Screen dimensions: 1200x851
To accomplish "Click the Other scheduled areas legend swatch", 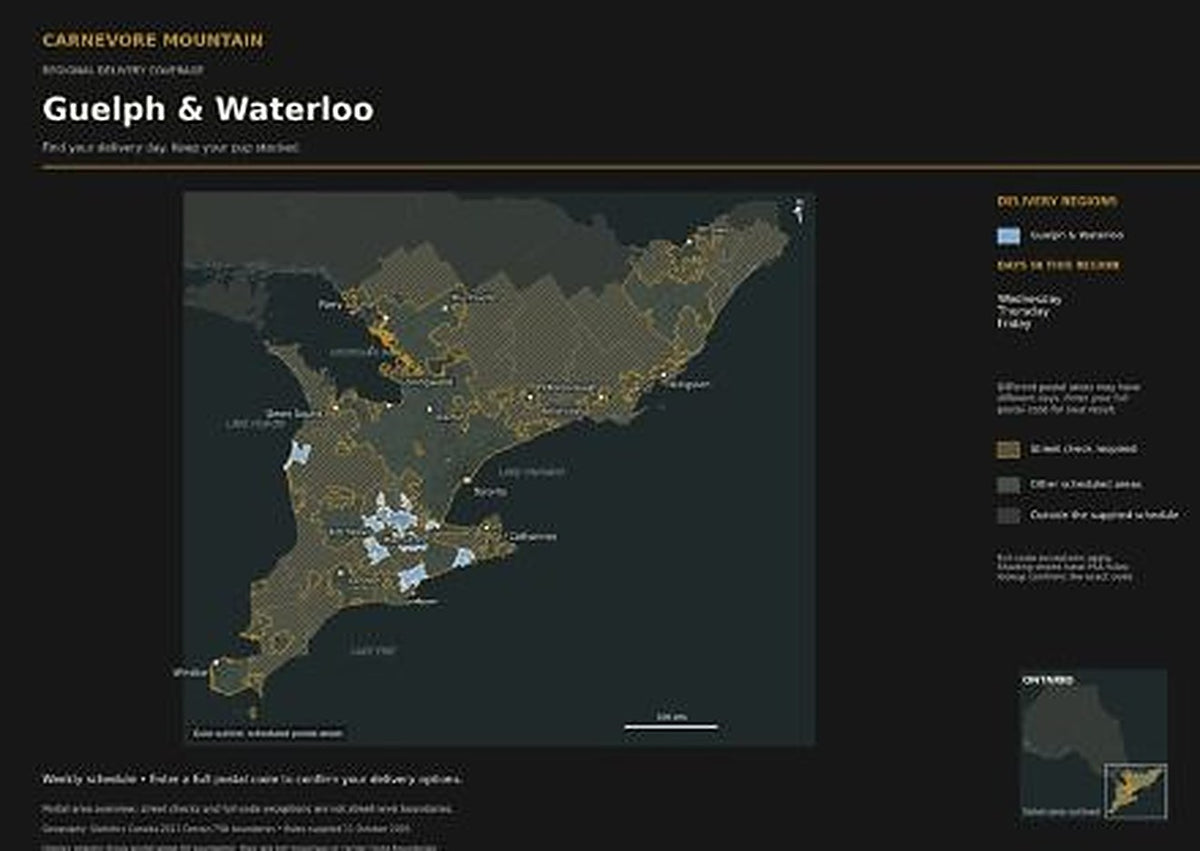I will point(1009,484).
